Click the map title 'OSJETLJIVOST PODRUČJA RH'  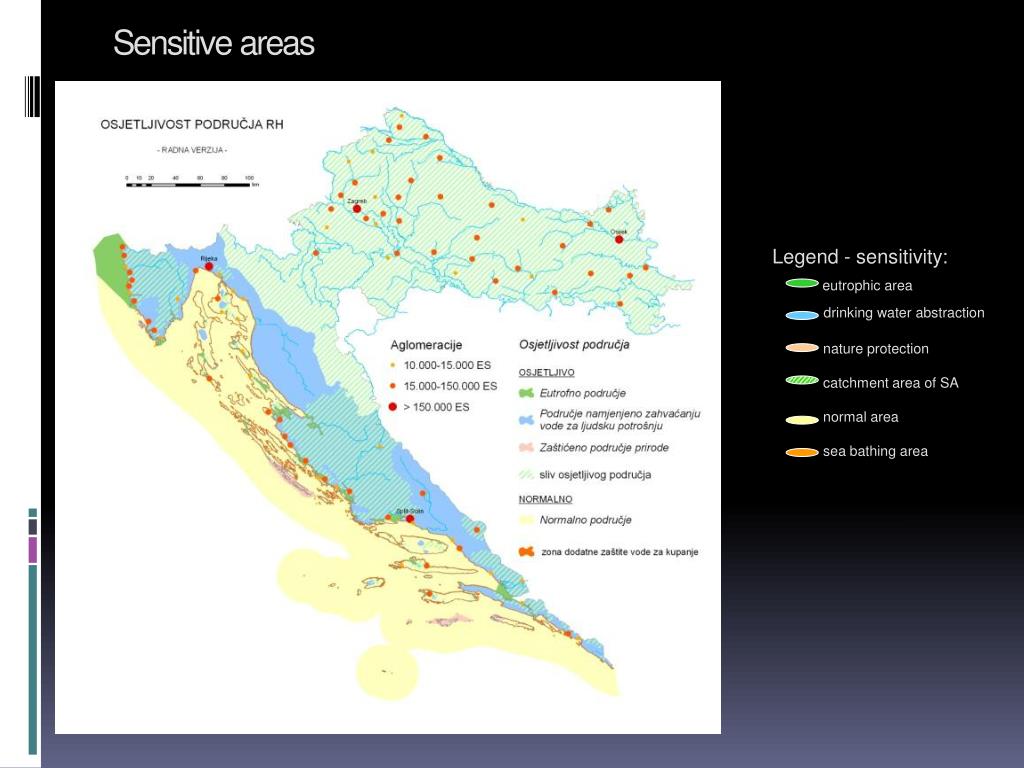pyautogui.click(x=192, y=125)
